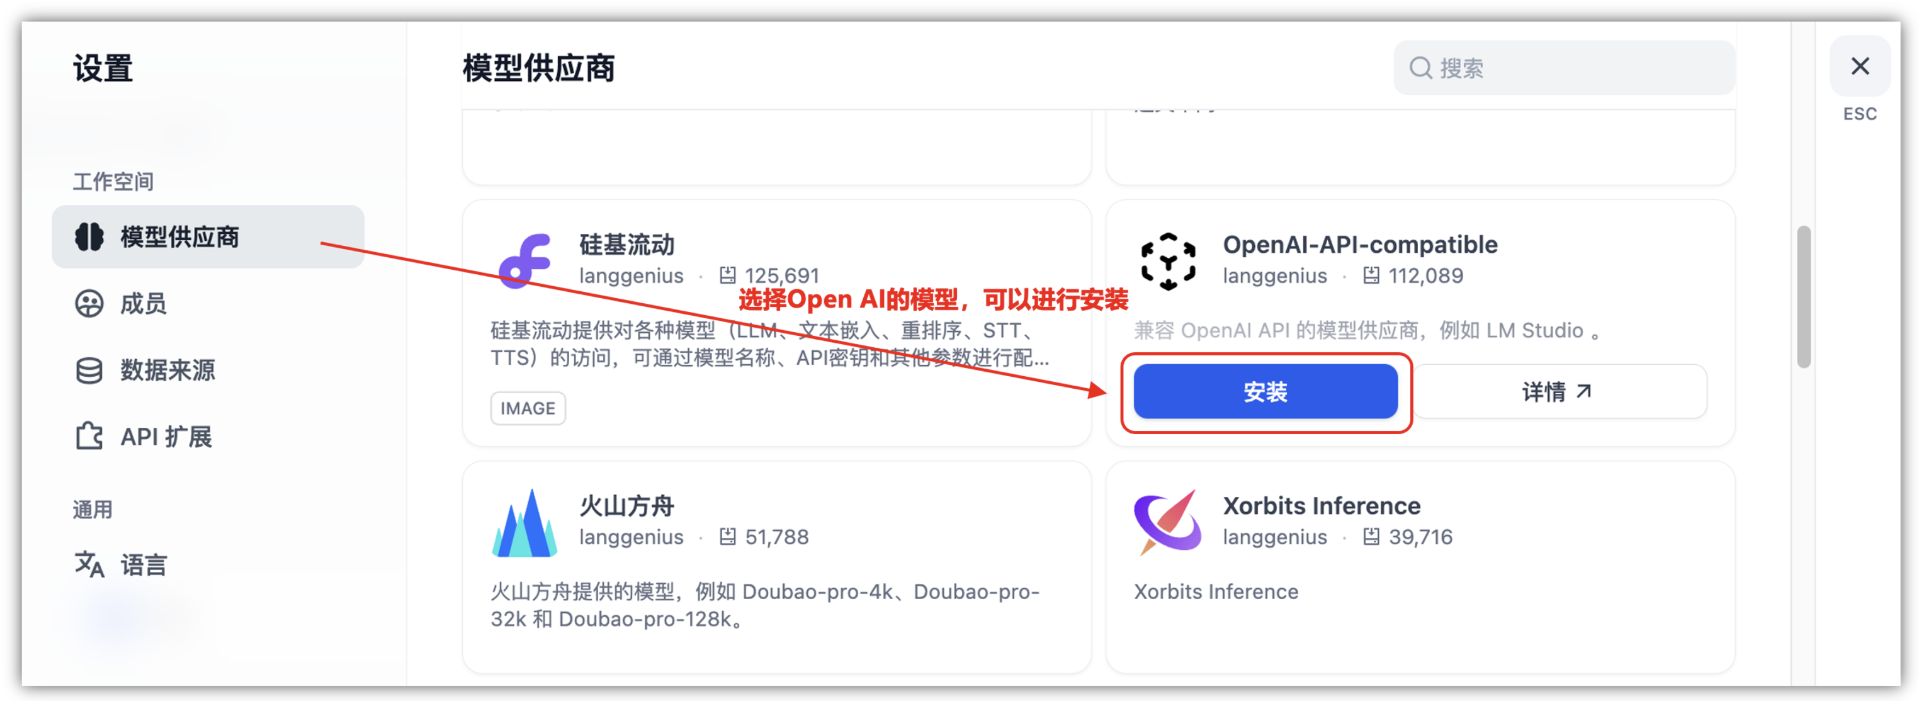The image size is (1922, 710).
Task: Click the 火山方舟 mountain logo
Action: [525, 523]
